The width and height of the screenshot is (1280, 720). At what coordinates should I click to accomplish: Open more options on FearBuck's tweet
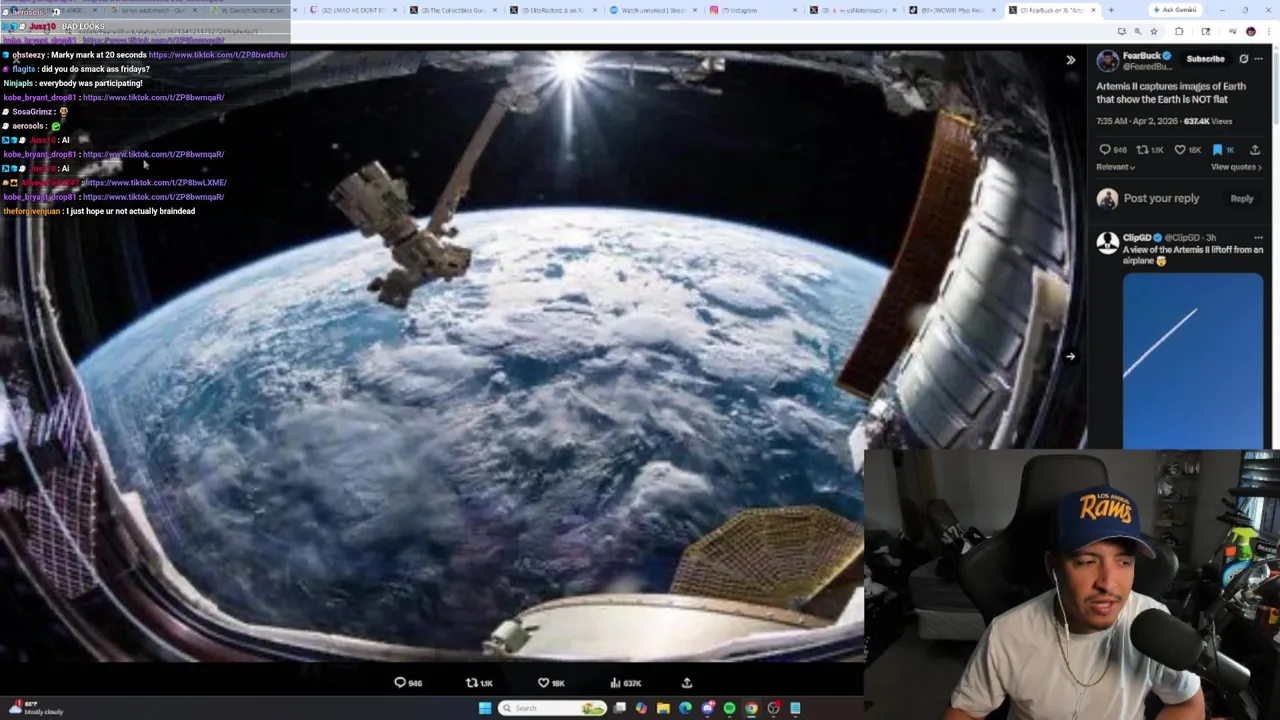1259,59
